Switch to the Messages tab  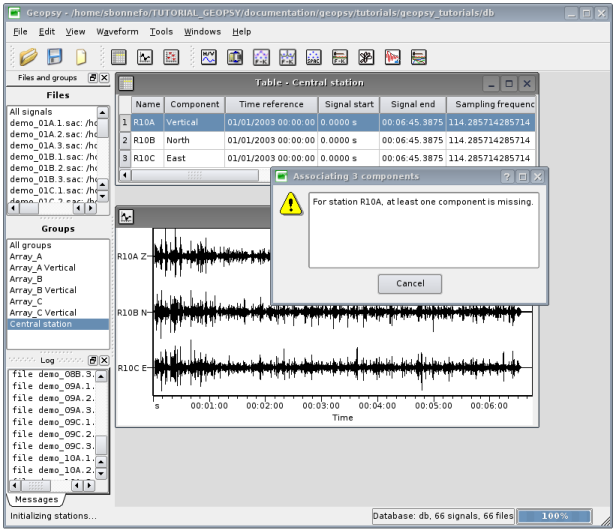point(35,499)
